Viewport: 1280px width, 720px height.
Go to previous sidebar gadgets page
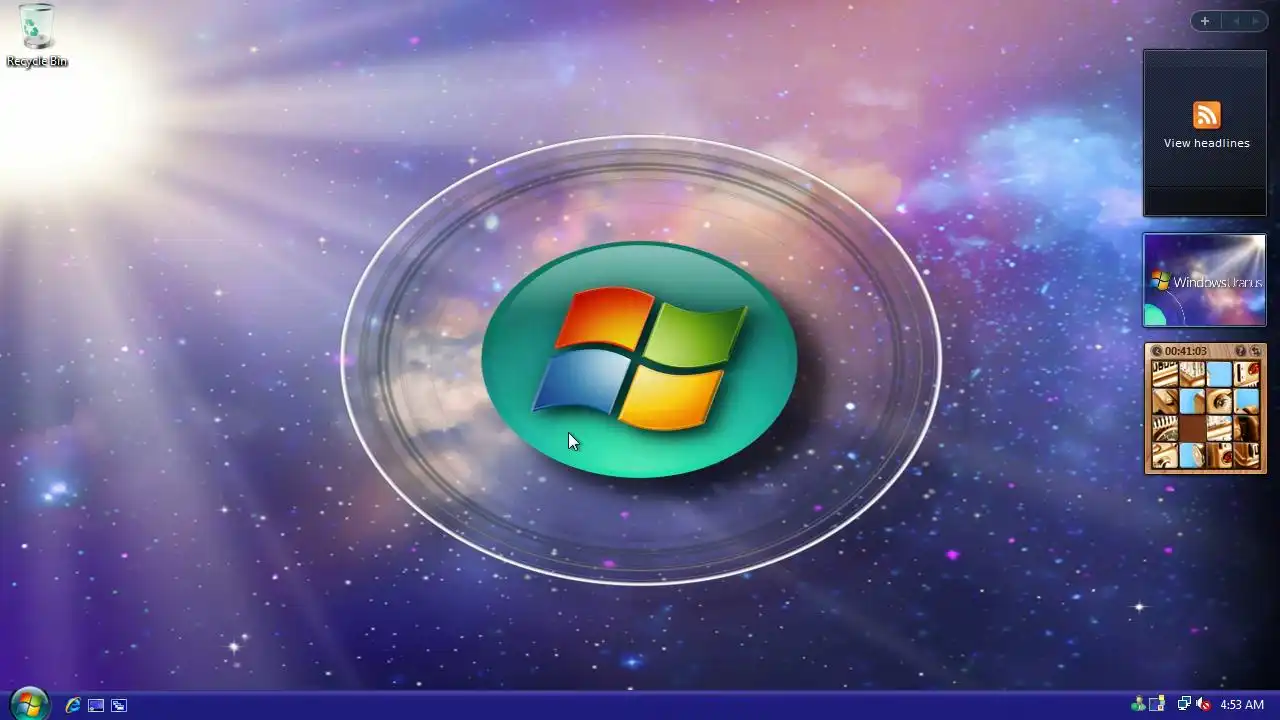pyautogui.click(x=1235, y=21)
